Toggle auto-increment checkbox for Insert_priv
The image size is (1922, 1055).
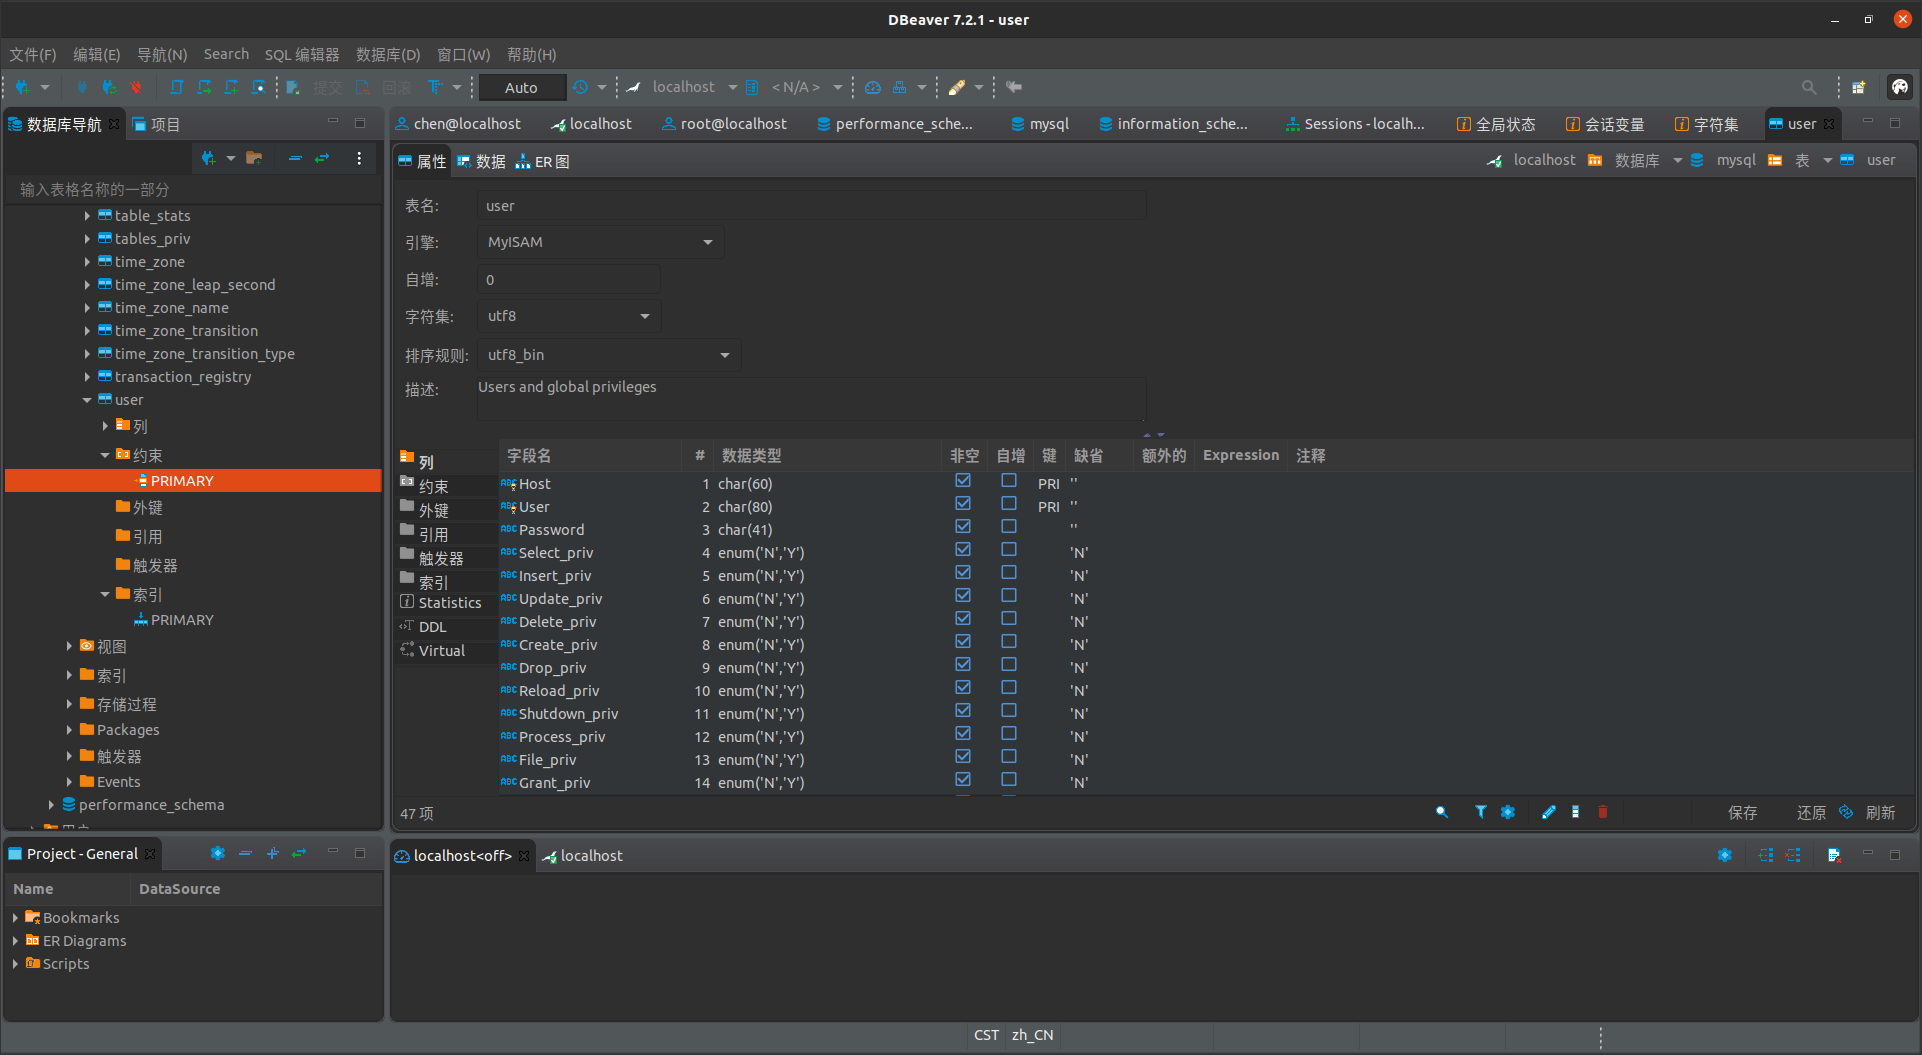pyautogui.click(x=1009, y=573)
